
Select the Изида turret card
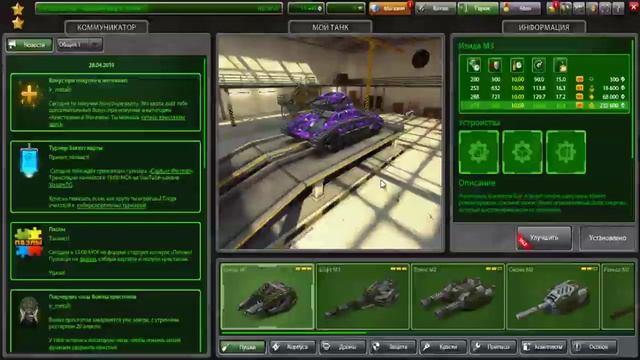(267, 296)
